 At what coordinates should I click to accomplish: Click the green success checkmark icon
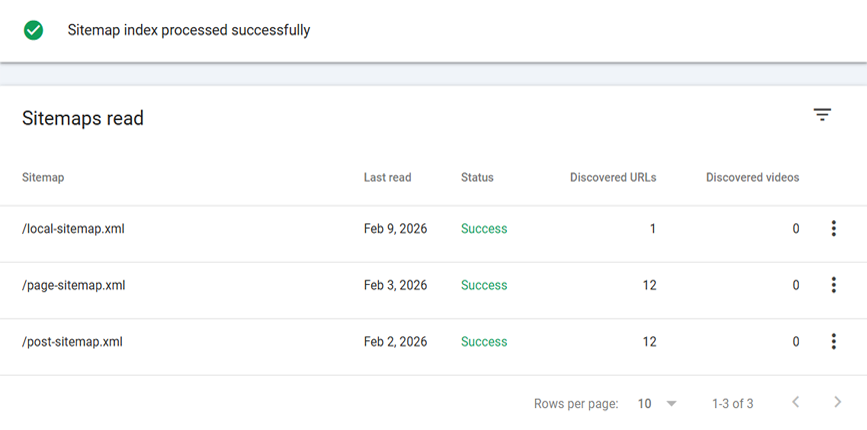[x=34, y=30]
